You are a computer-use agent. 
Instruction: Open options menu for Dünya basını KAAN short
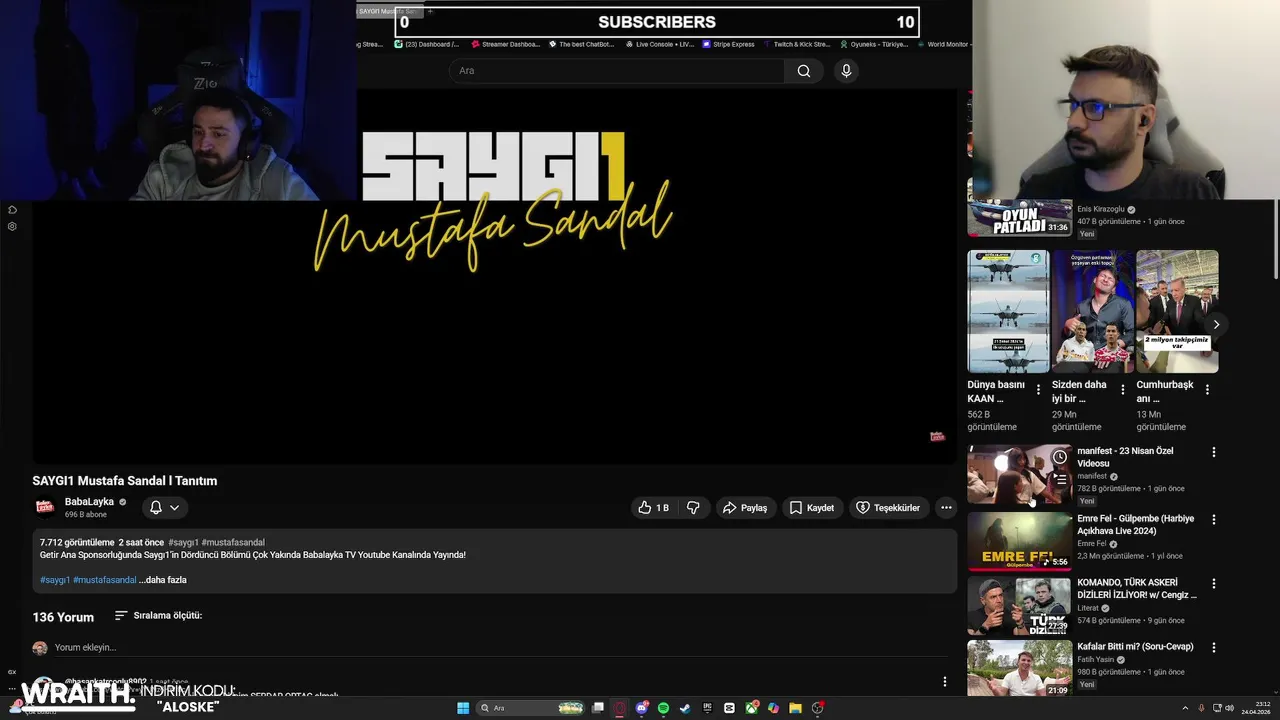click(x=1038, y=390)
